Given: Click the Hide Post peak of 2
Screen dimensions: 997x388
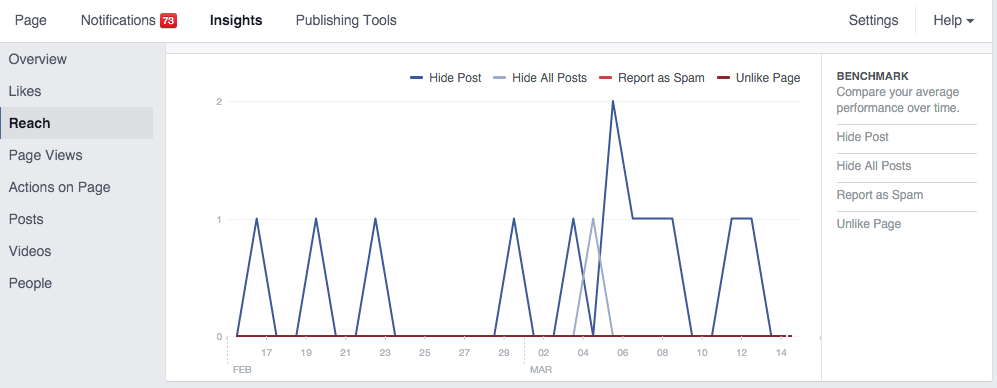Looking at the screenshot, I should (x=613, y=101).
